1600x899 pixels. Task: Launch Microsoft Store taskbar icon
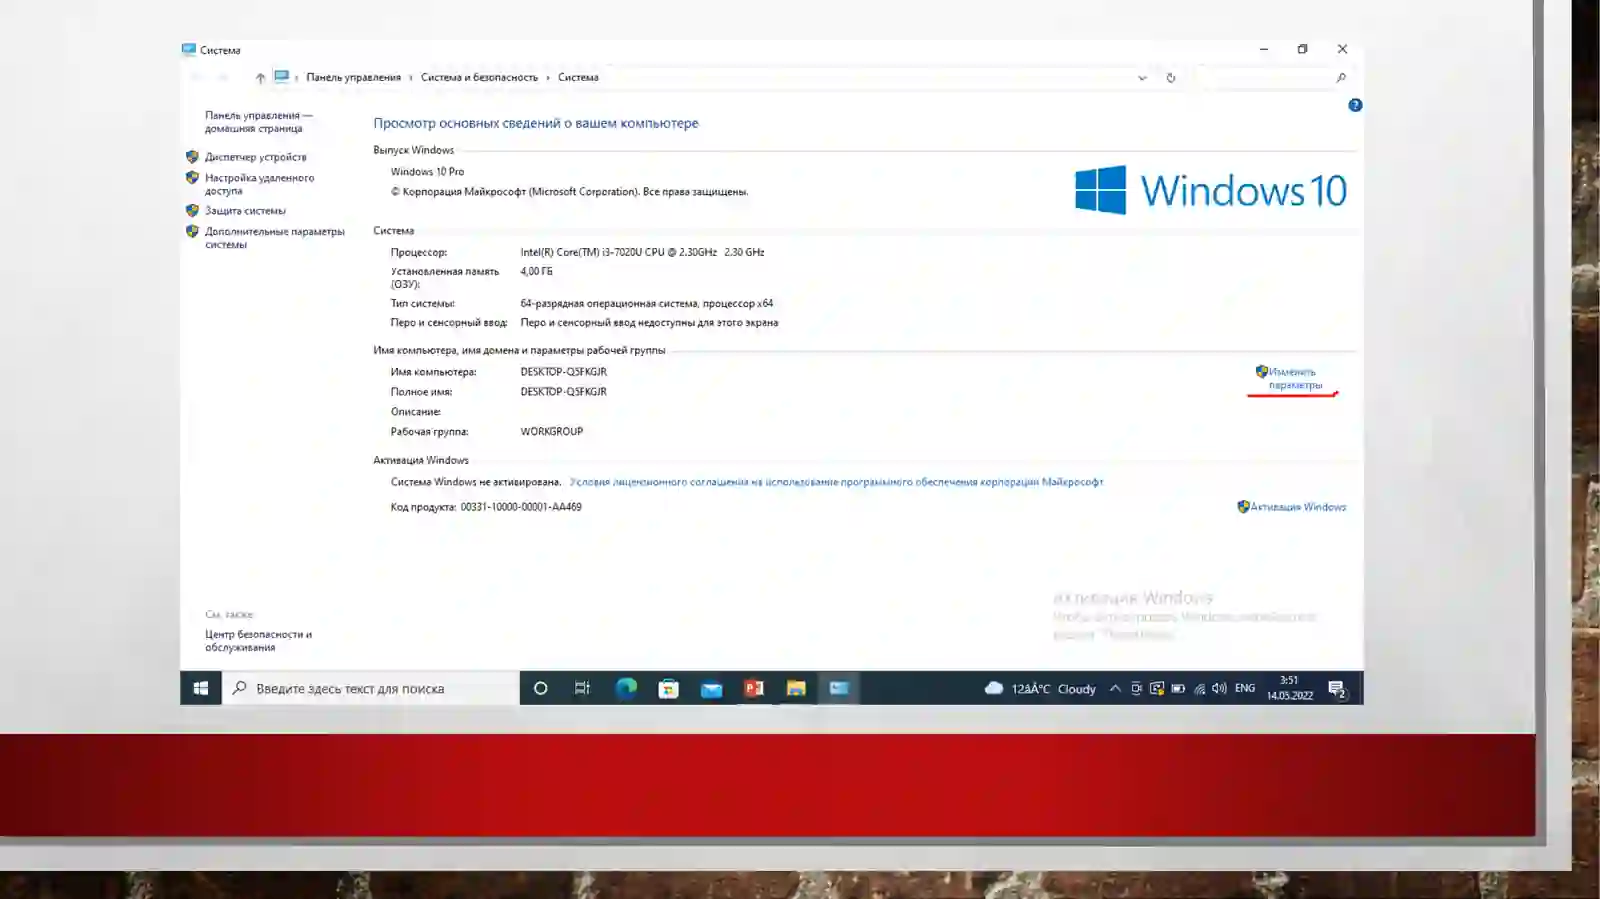tap(669, 688)
